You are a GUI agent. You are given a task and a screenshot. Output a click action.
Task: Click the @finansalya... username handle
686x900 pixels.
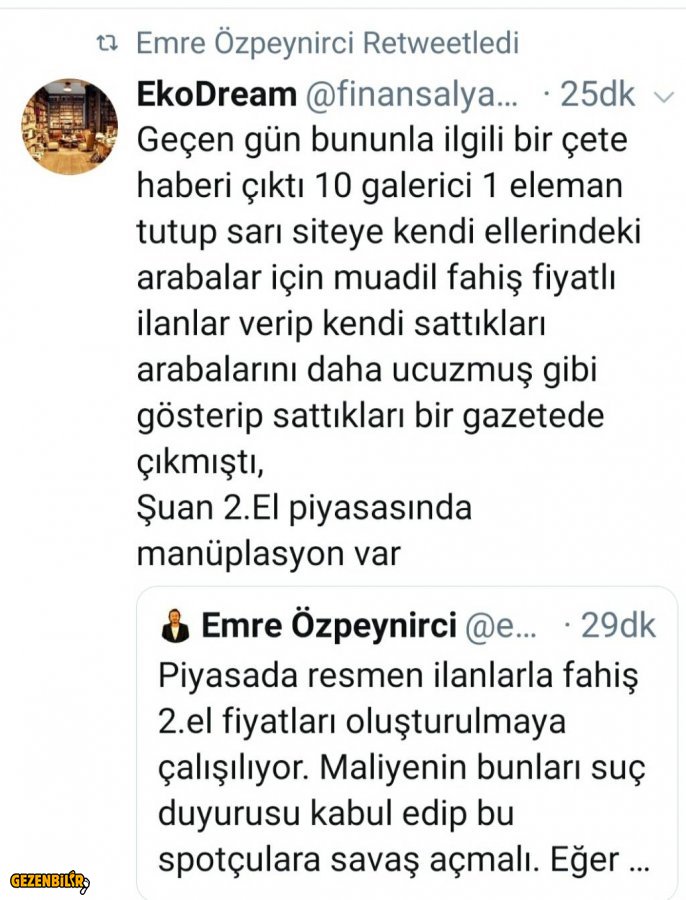click(x=413, y=95)
